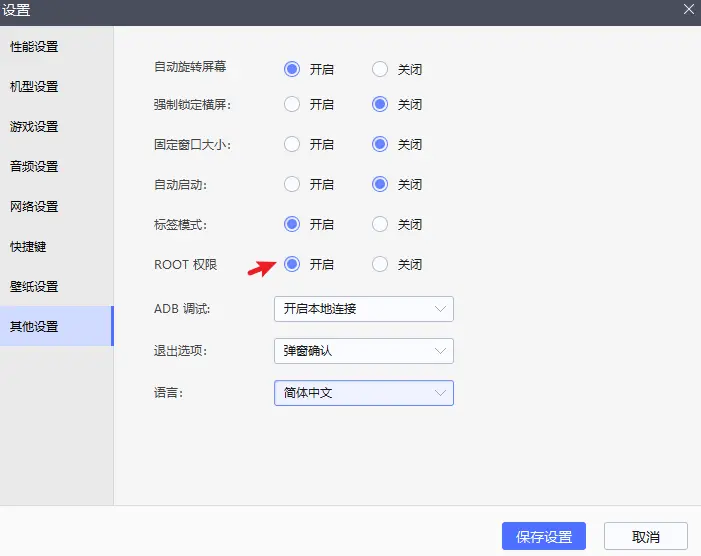Expand the ADB 调试 dropdown
This screenshot has height=556, width=701.
tap(364, 309)
